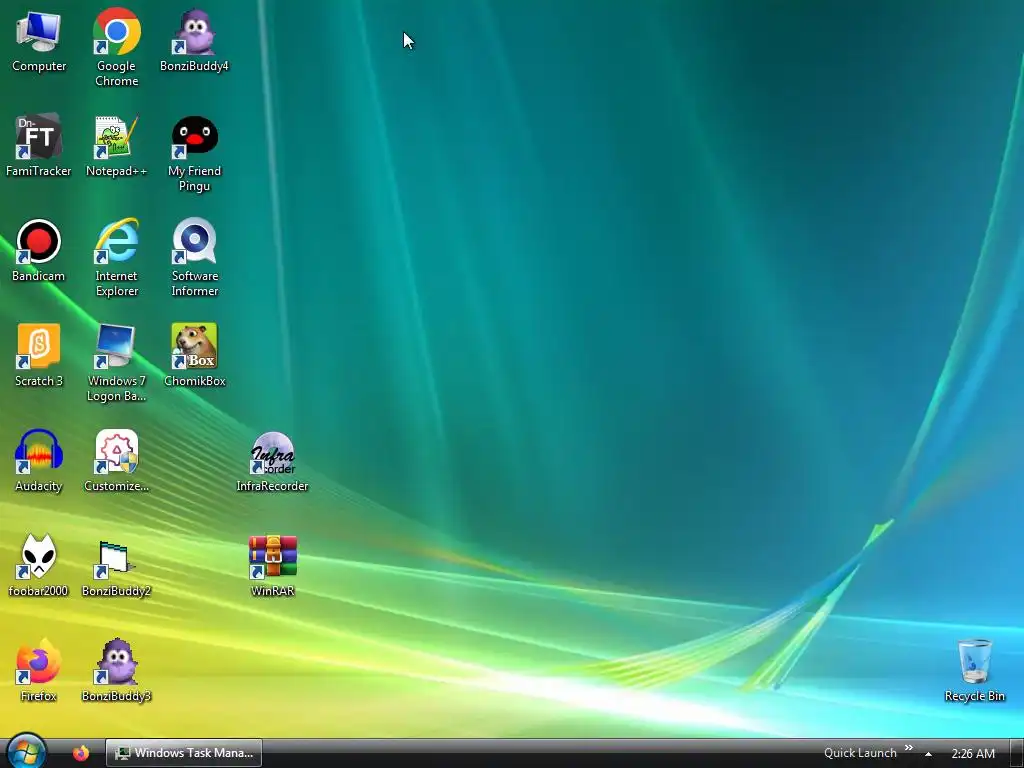Click Show desktop button at taskbar end
The image size is (1024, 768).
[1016, 753]
